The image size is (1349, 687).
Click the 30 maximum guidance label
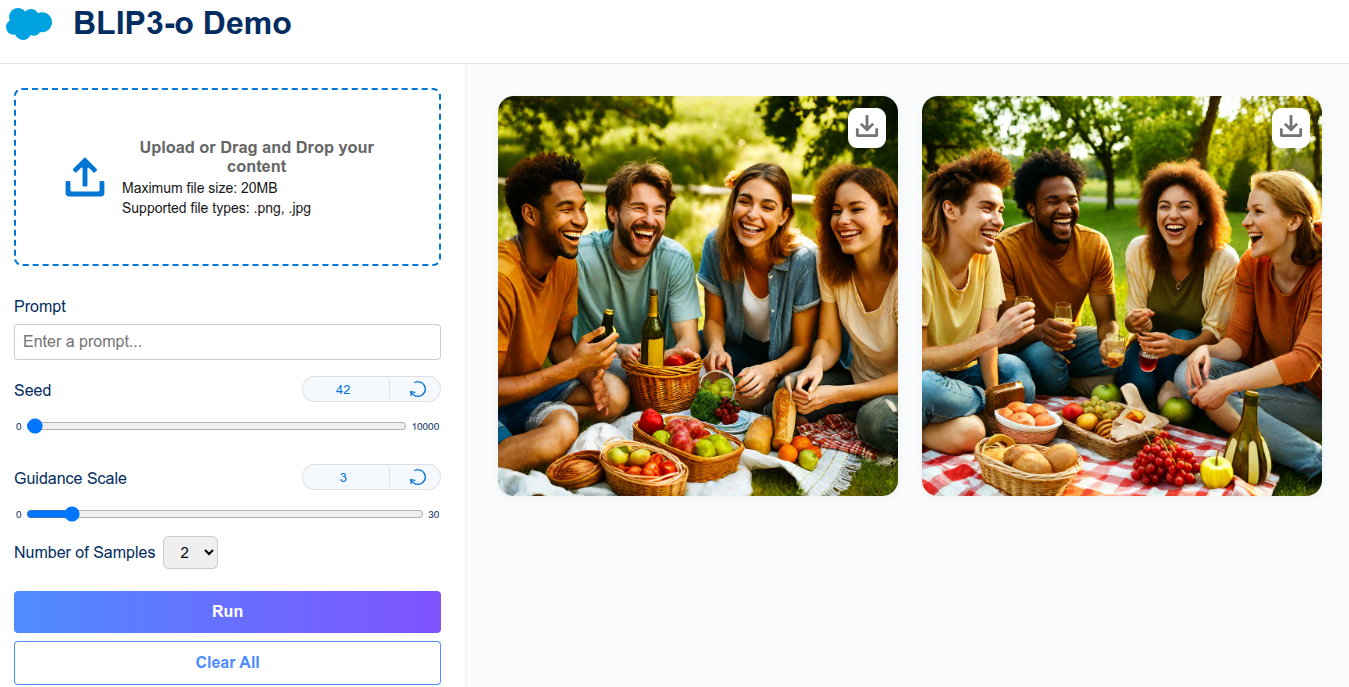(433, 514)
